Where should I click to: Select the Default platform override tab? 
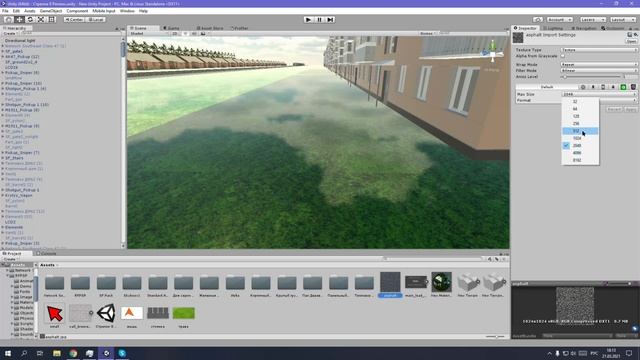tap(546, 87)
